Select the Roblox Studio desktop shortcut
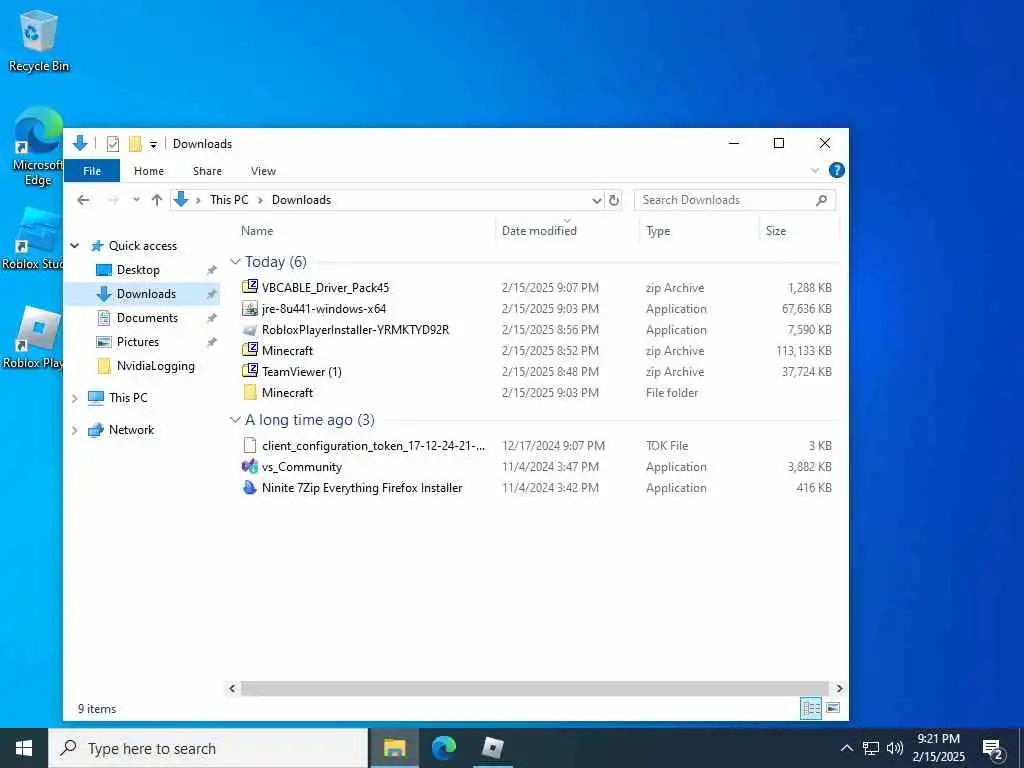This screenshot has height=768, width=1024. [33, 239]
